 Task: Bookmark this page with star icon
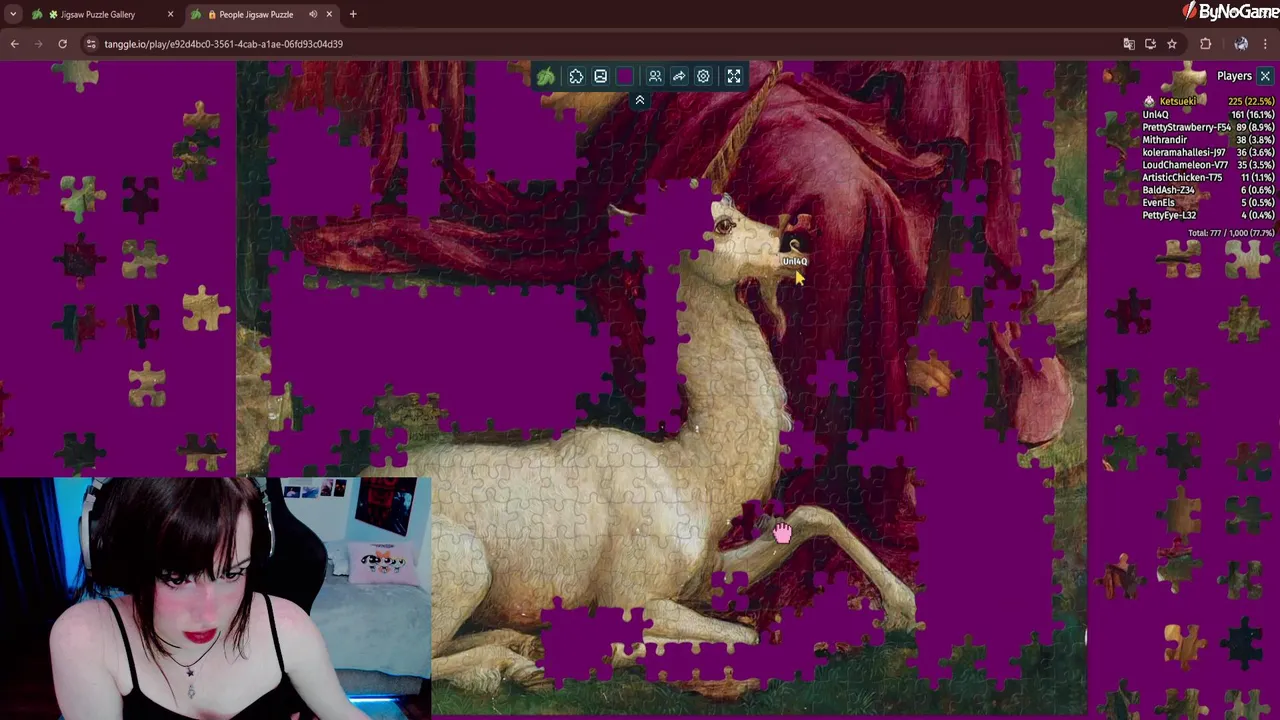pos(1172,44)
